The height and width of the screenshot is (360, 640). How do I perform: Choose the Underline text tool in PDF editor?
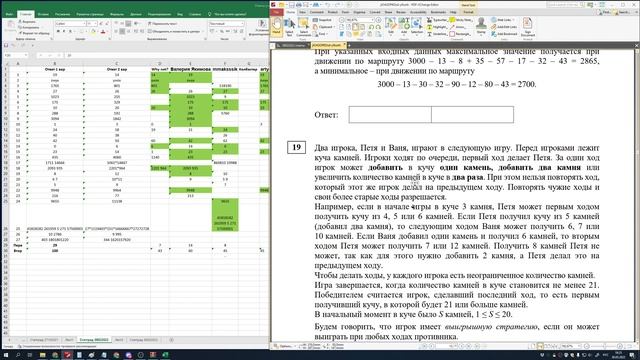[x=437, y=34]
